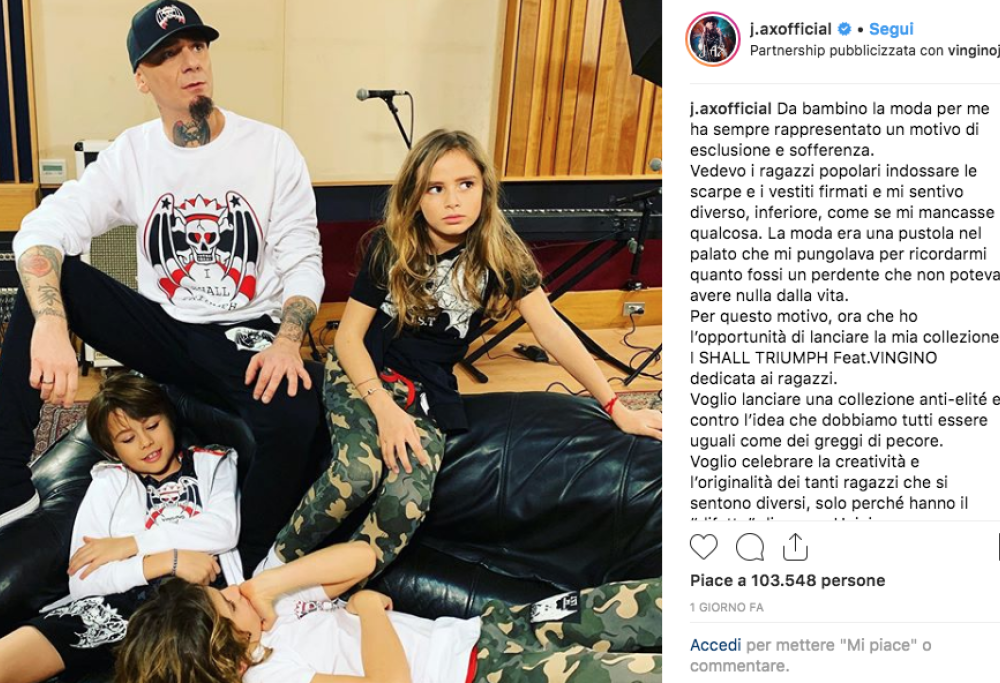
Task: View likes list: Piace a 103.548 persone
Action: pyautogui.click(x=787, y=580)
